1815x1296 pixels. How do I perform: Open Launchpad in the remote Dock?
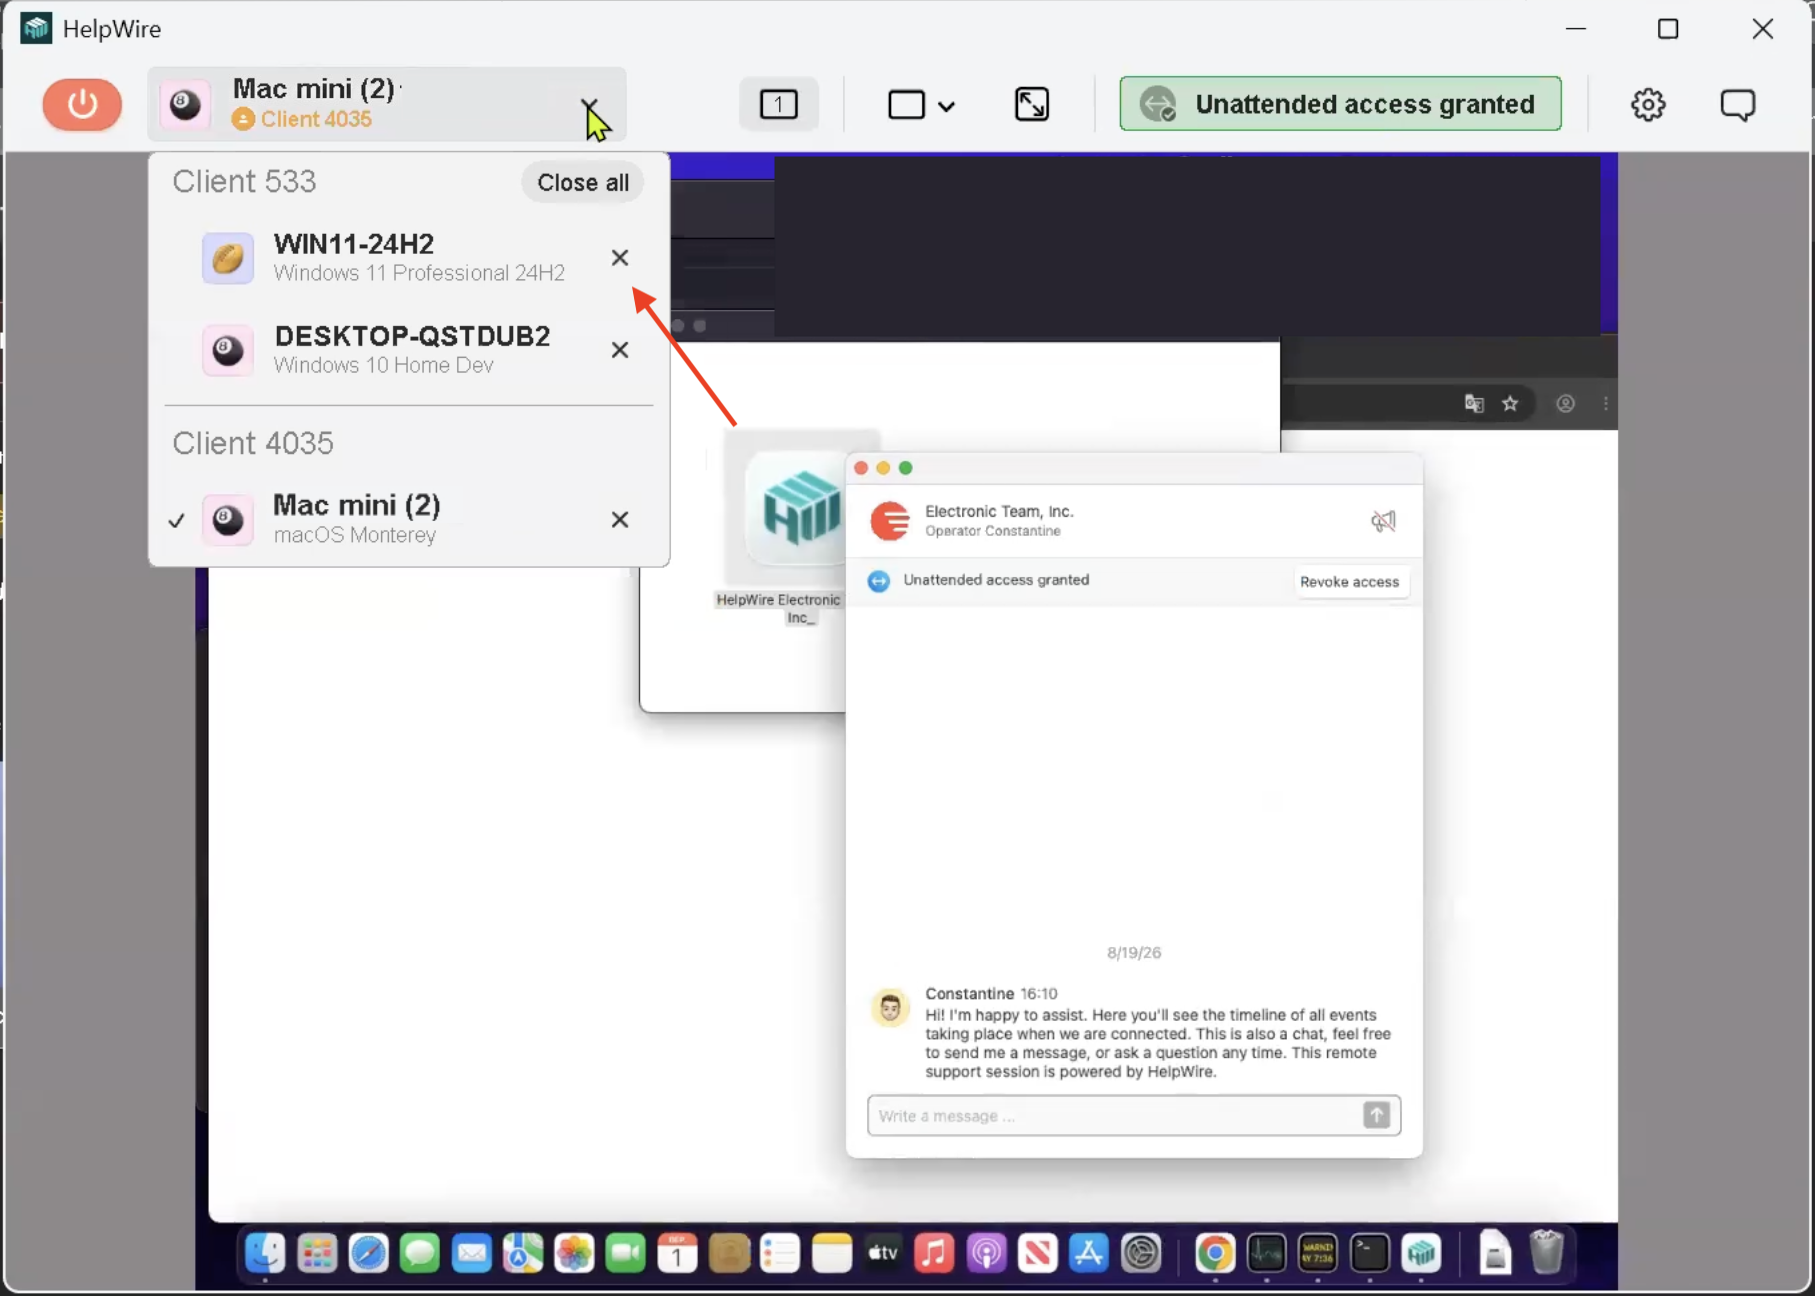[x=317, y=1253]
